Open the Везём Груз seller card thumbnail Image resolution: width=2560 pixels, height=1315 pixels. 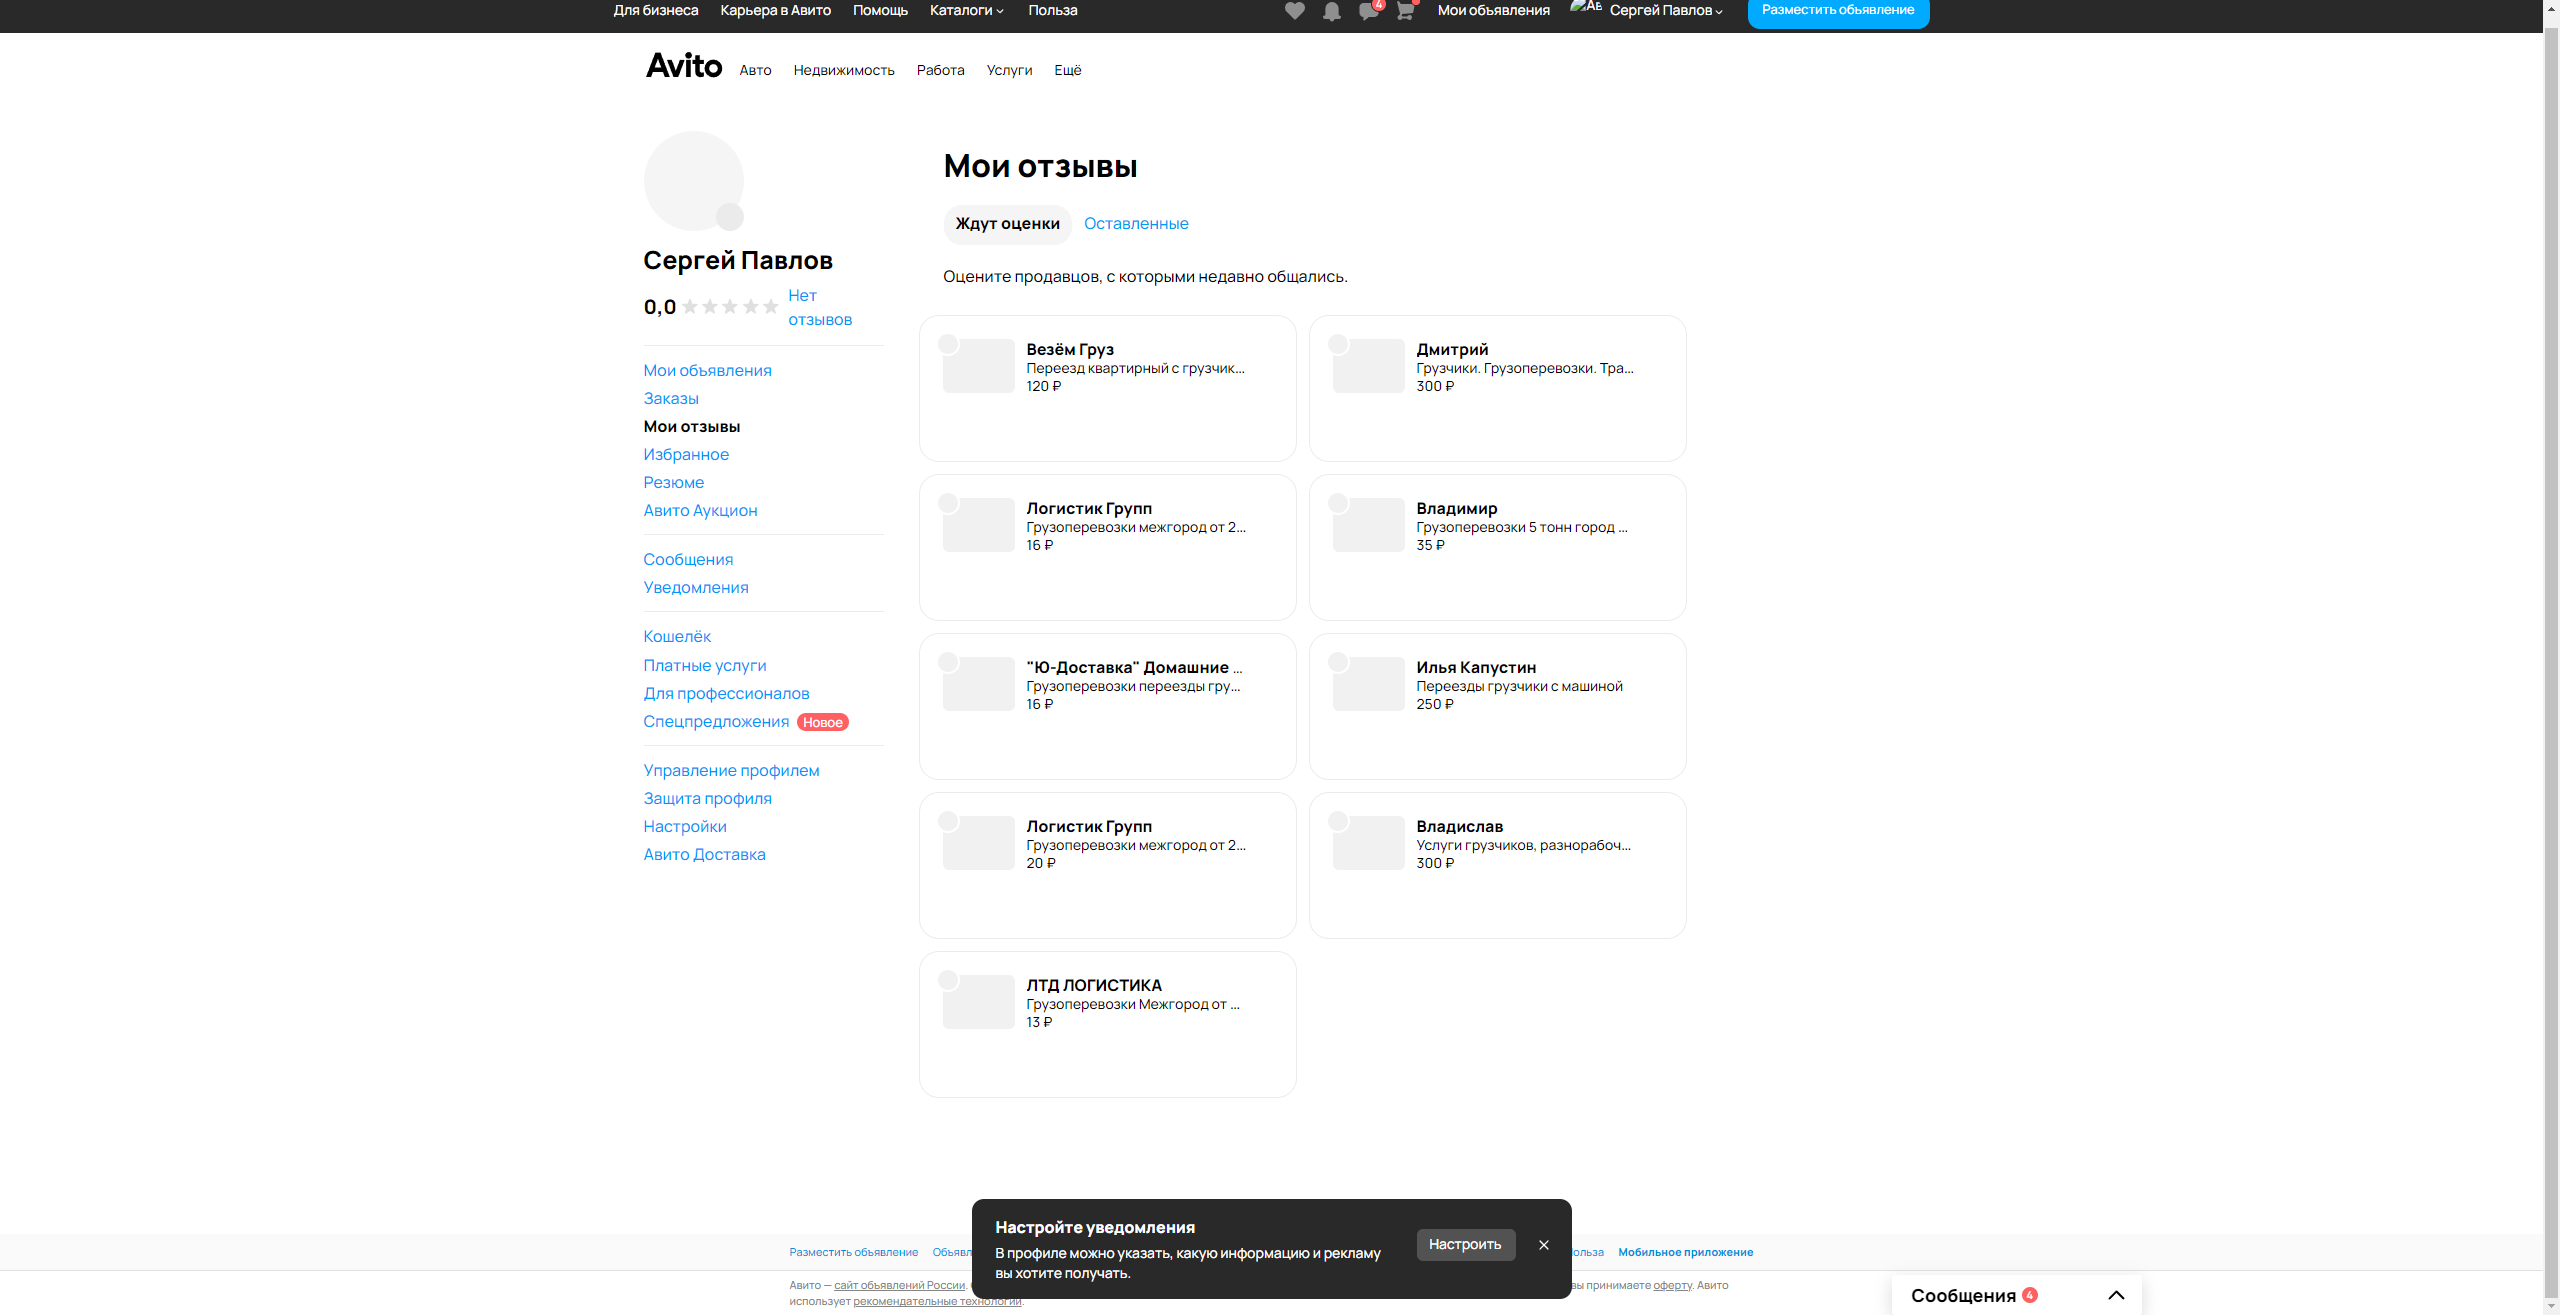tap(978, 366)
